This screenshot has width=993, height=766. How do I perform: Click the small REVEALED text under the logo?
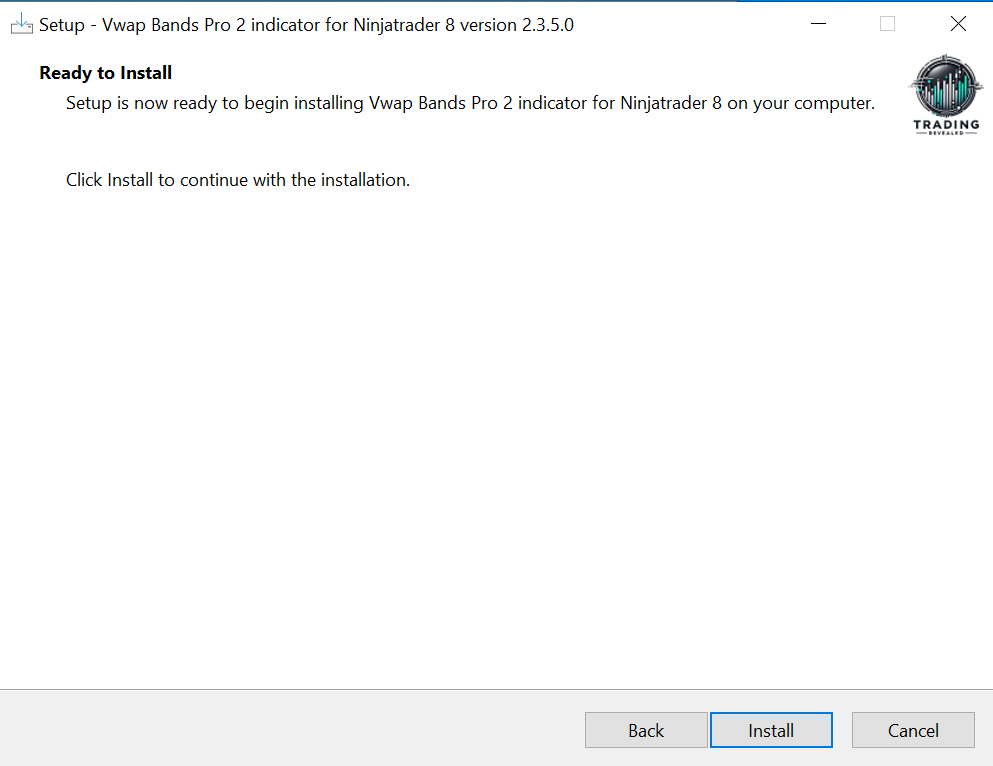point(946,133)
